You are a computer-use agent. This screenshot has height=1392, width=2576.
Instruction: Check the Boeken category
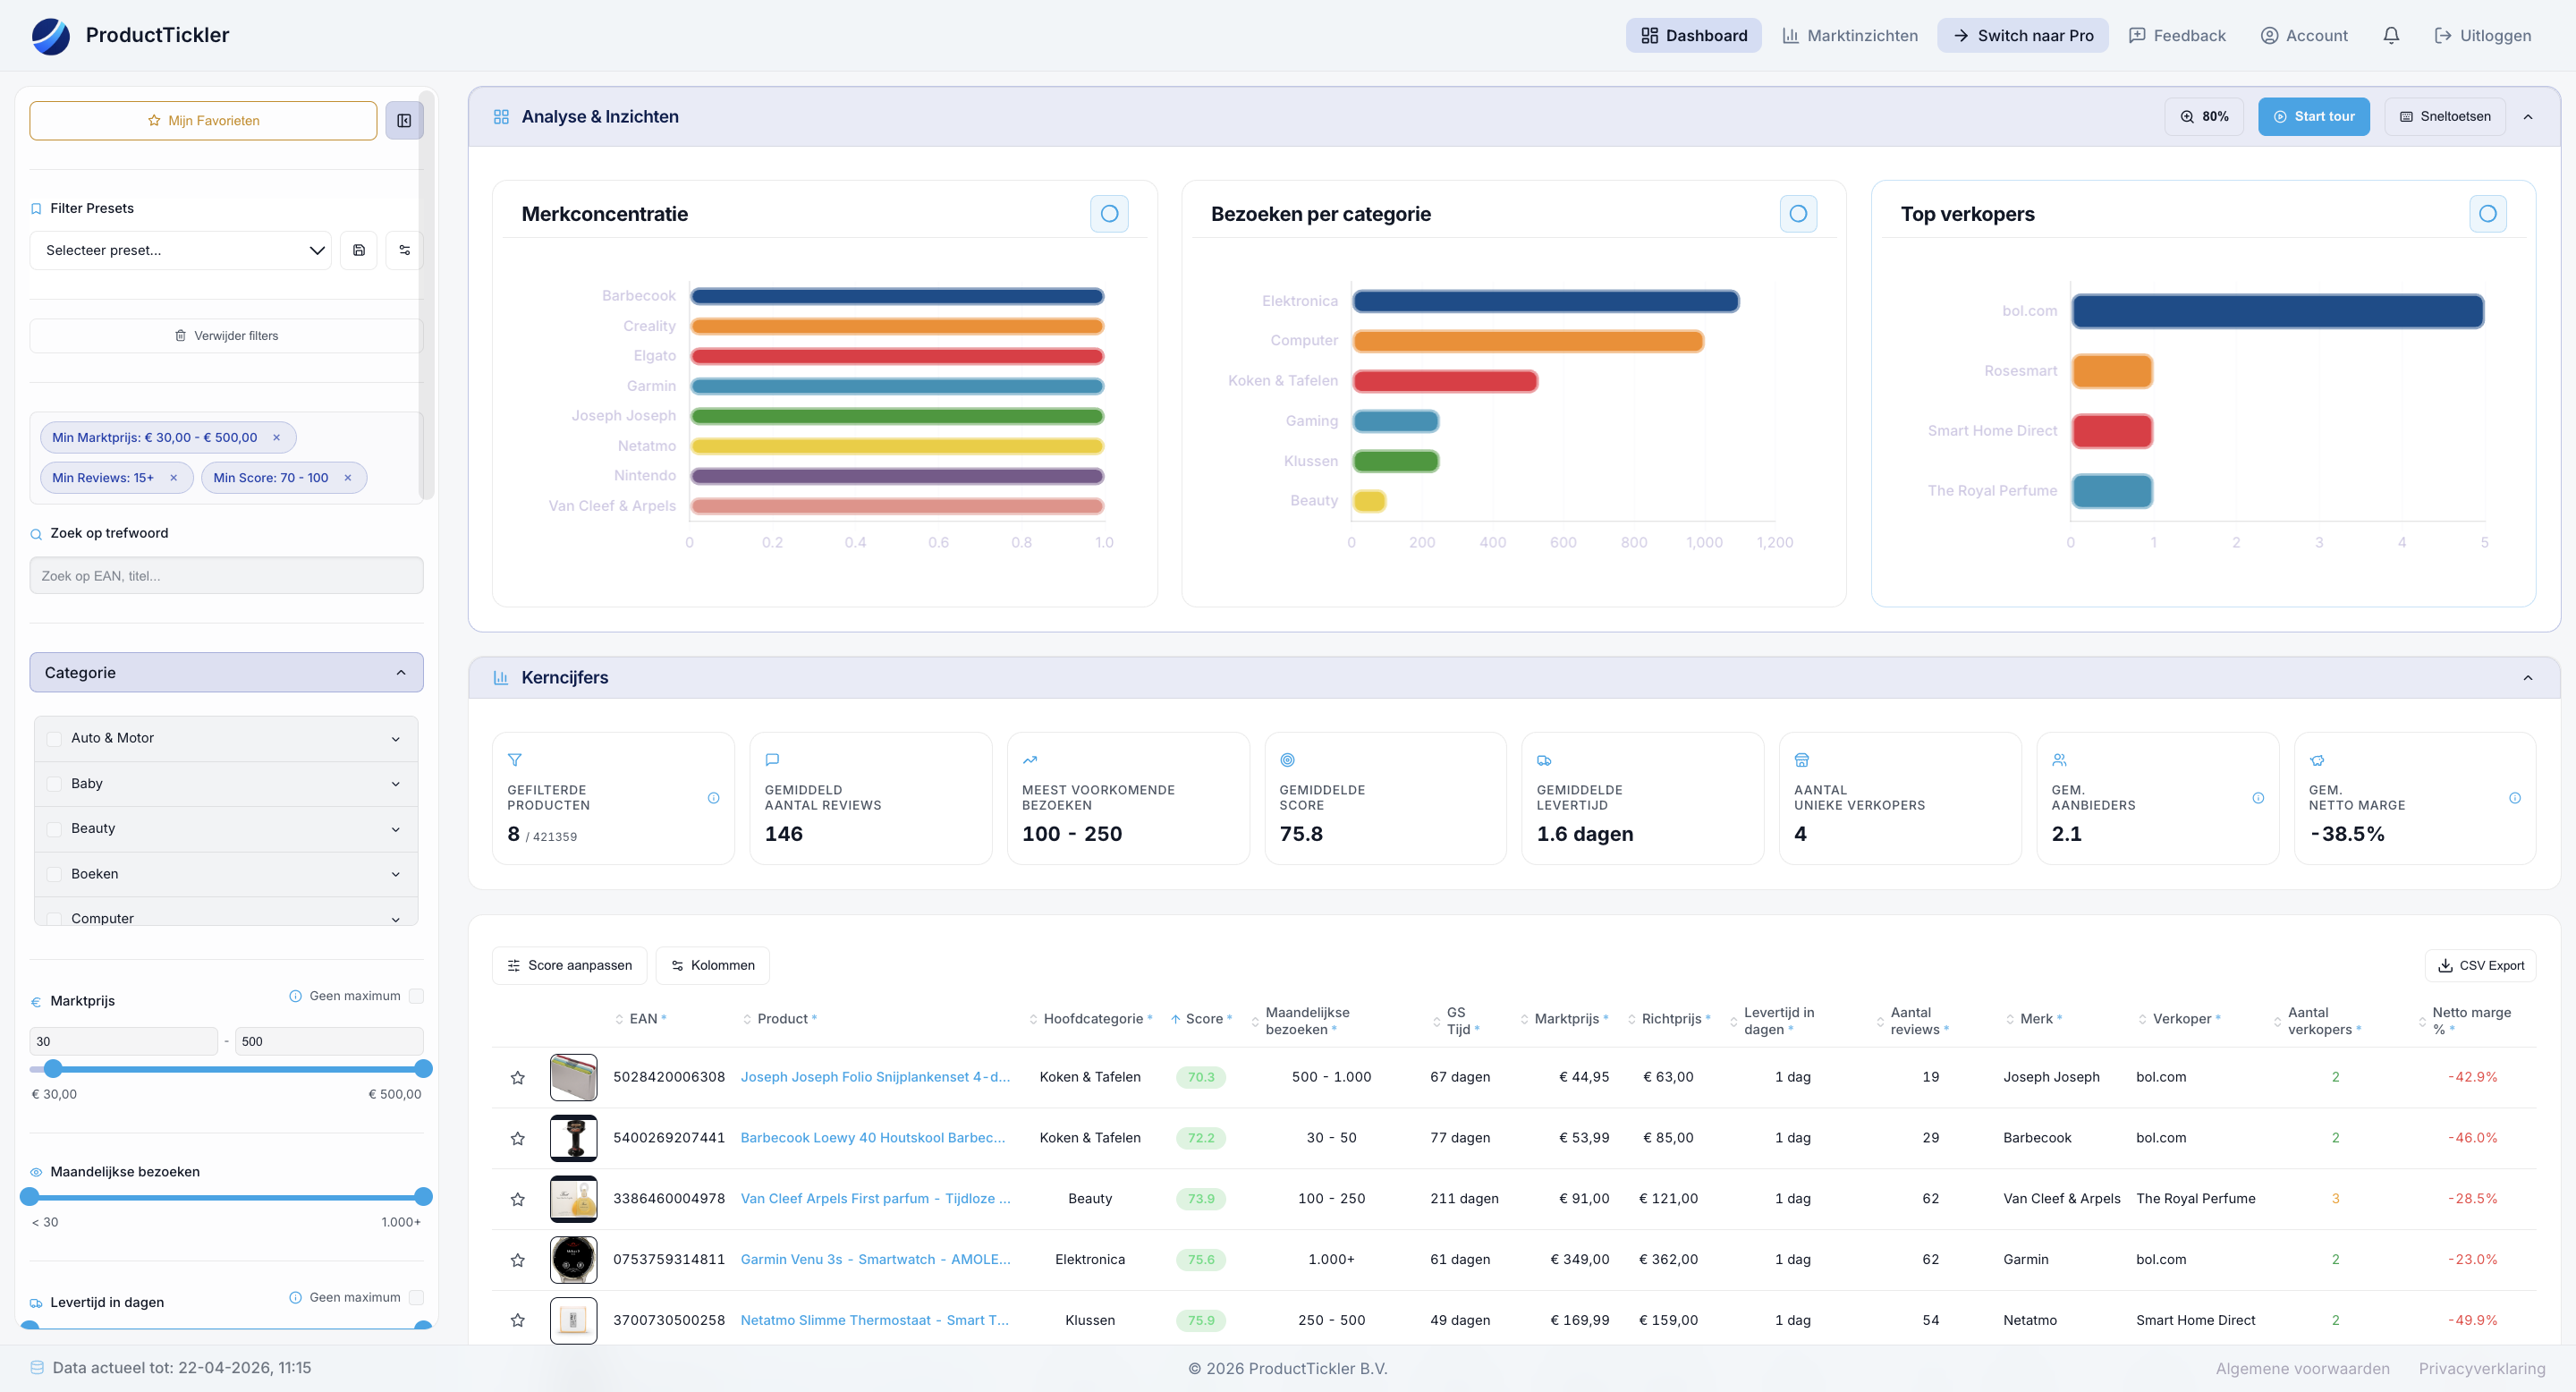tap(55, 875)
